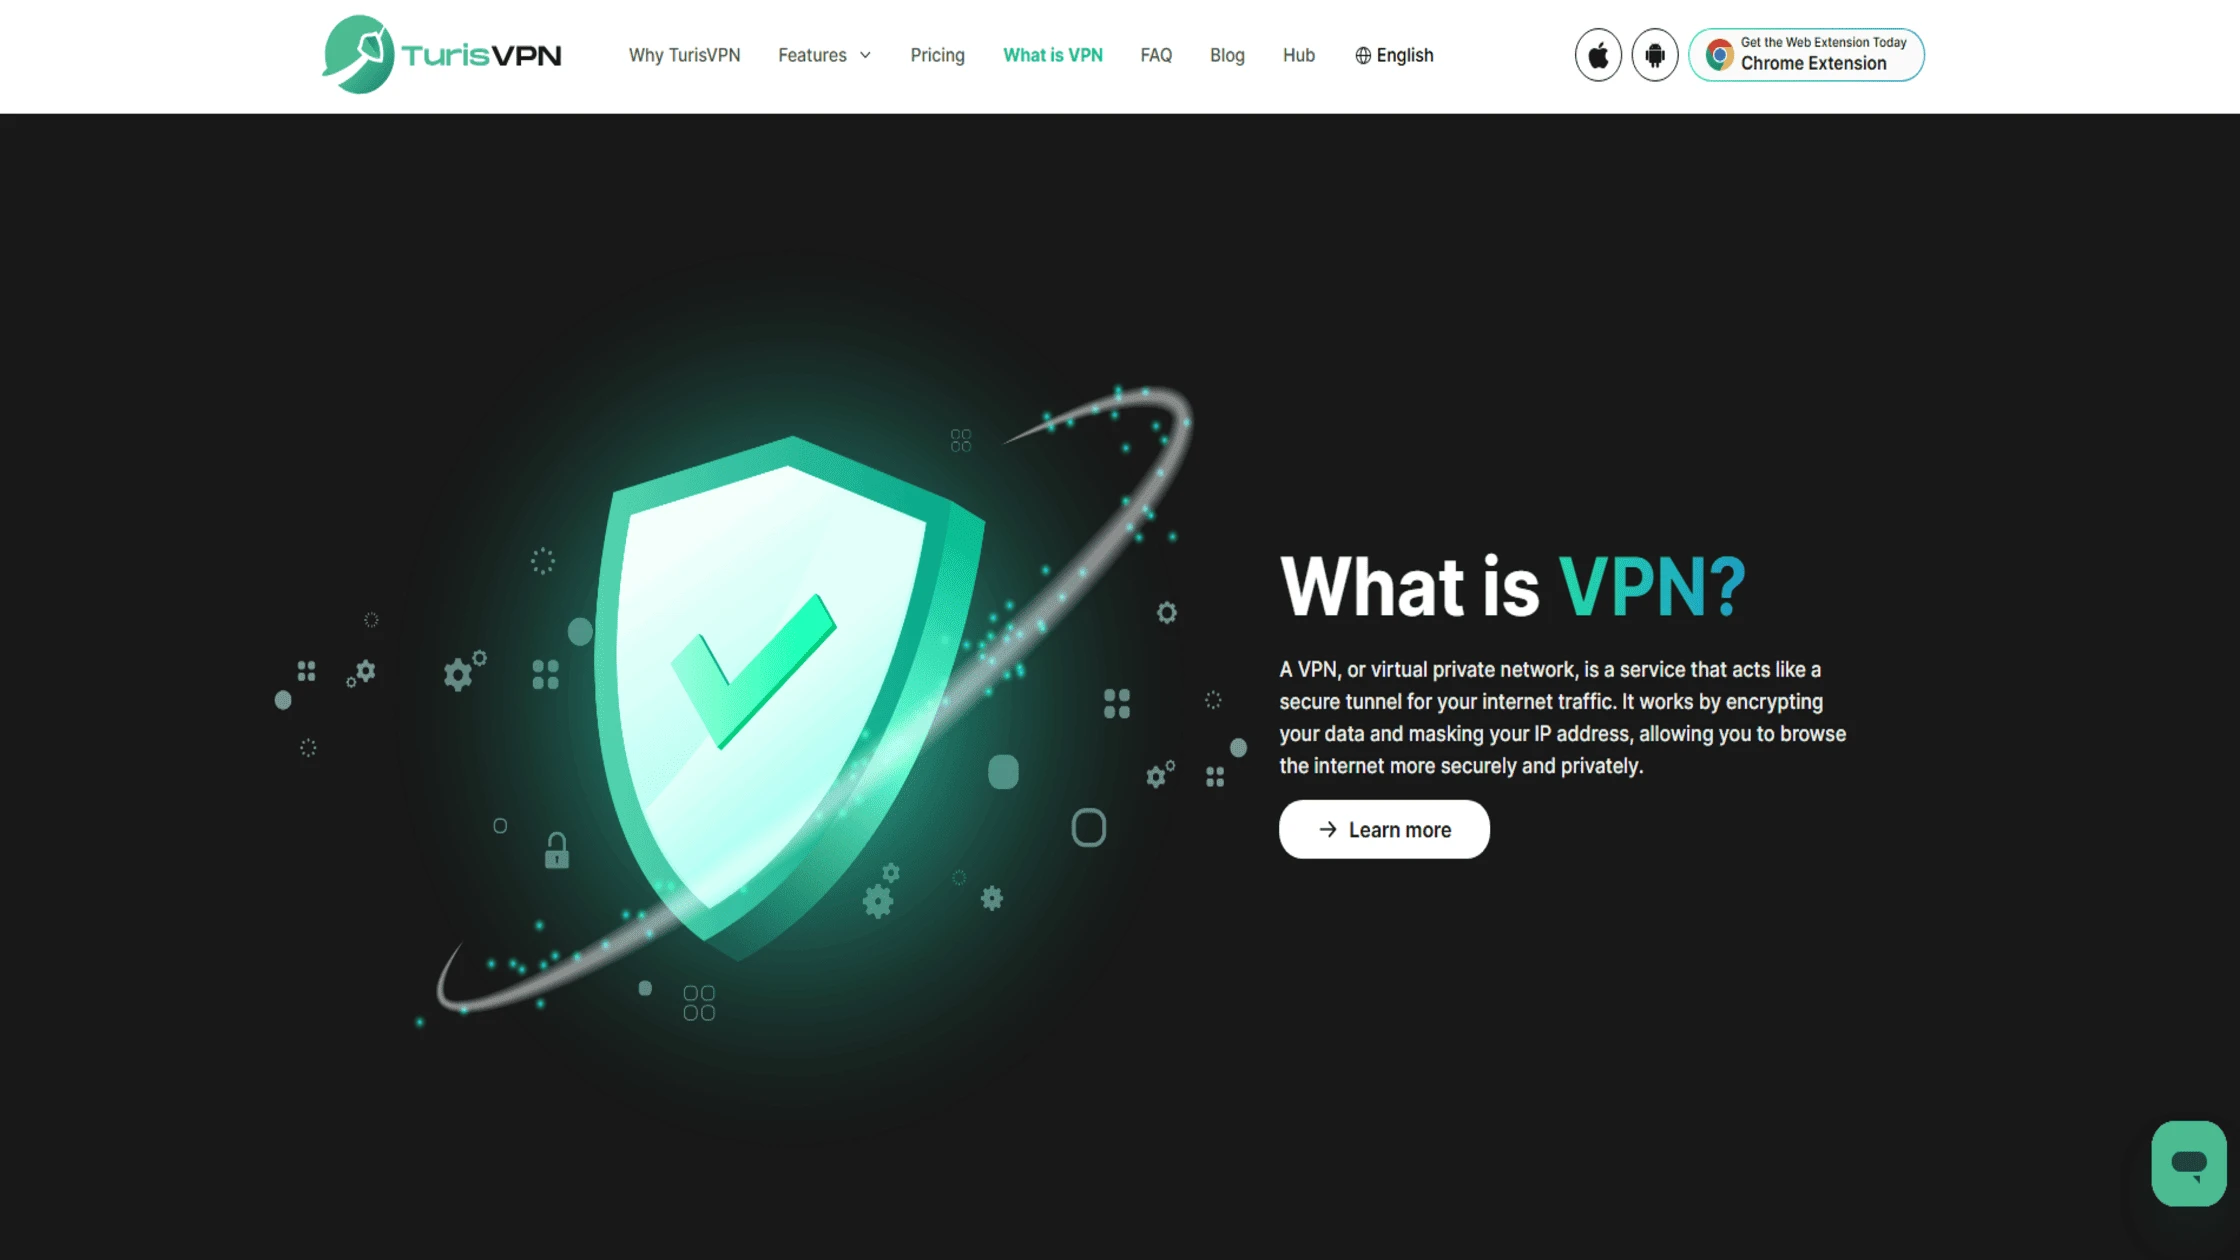This screenshot has width=2240, height=1260.
Task: Open the chat widget bubble
Action: (x=2189, y=1163)
